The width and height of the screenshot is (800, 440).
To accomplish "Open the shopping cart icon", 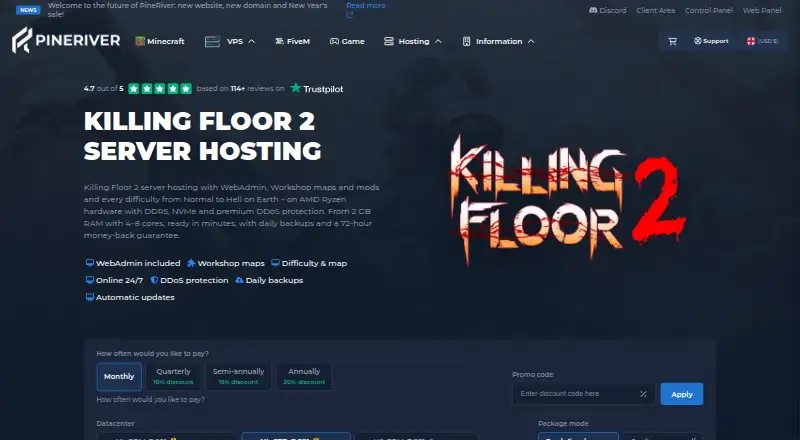I will (672, 41).
